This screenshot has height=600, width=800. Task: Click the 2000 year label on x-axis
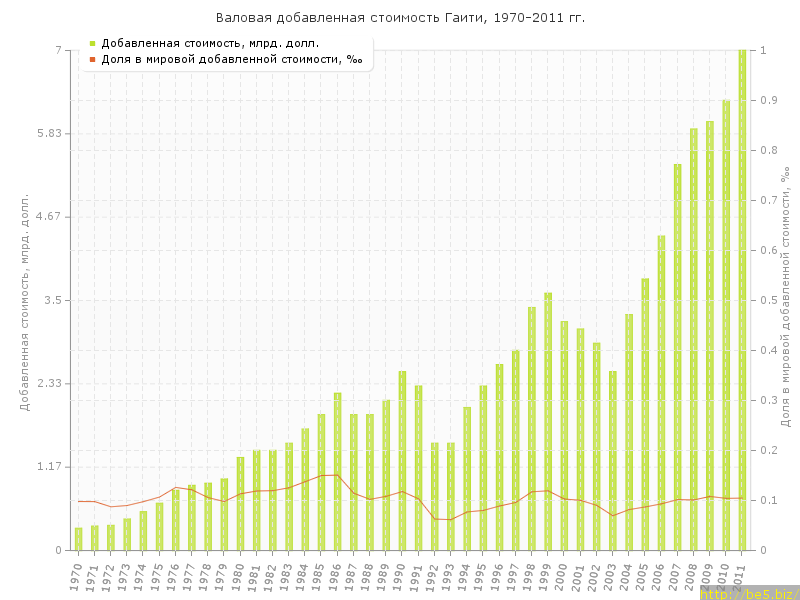click(x=562, y=576)
